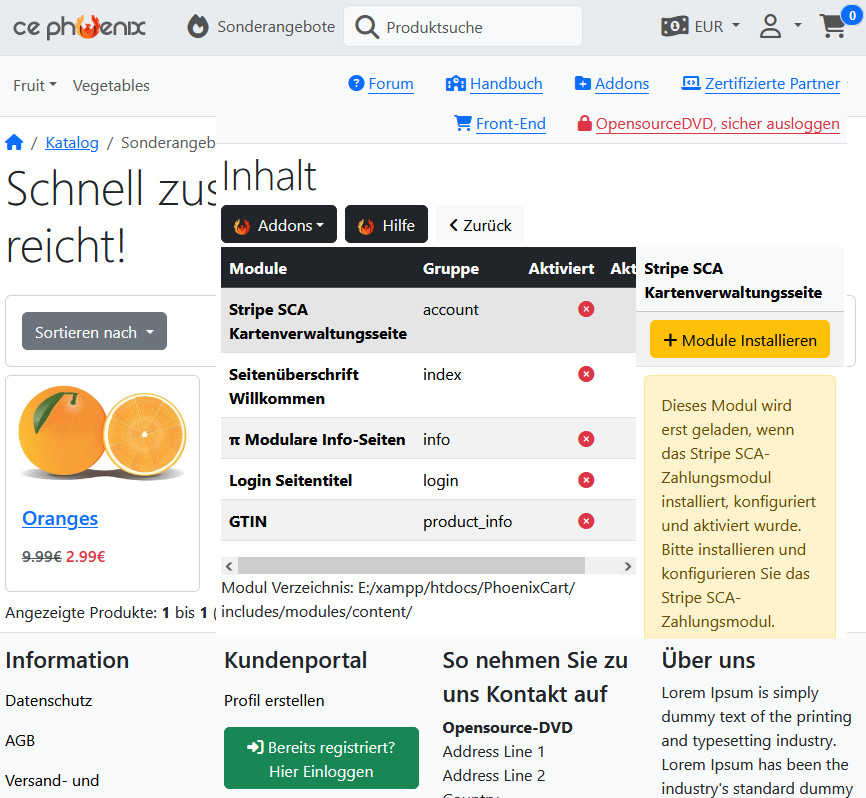Open the Forum link
Viewport: 866px width, 798px height.
pyautogui.click(x=390, y=84)
